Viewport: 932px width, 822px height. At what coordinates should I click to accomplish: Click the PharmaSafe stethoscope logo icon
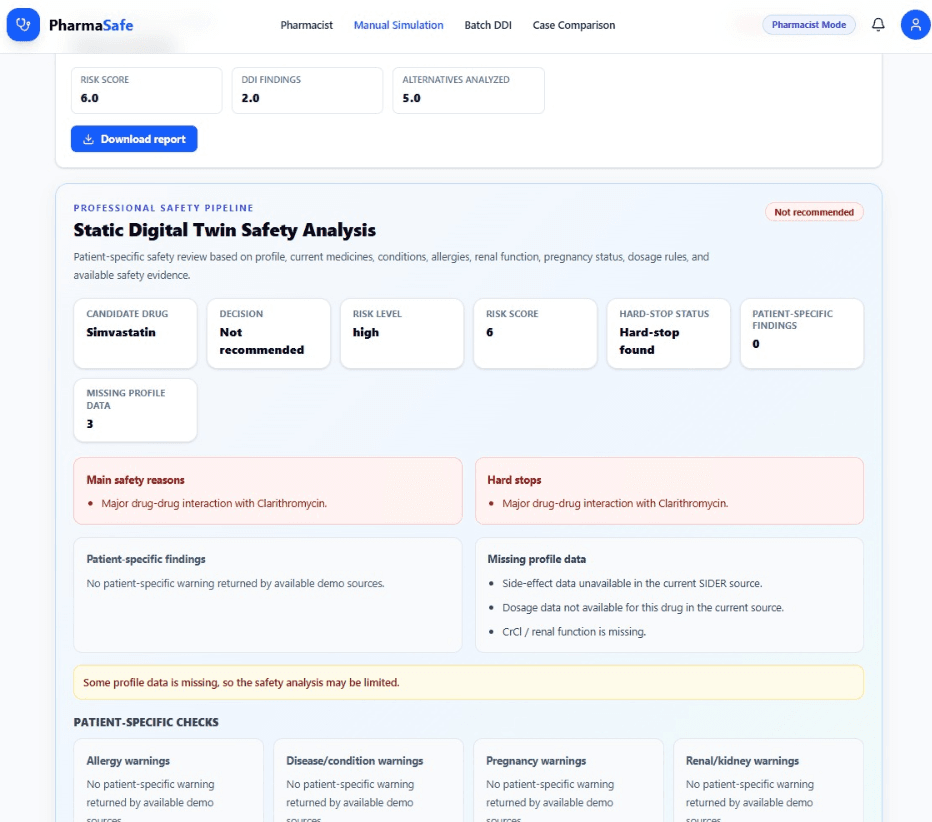[x=23, y=25]
